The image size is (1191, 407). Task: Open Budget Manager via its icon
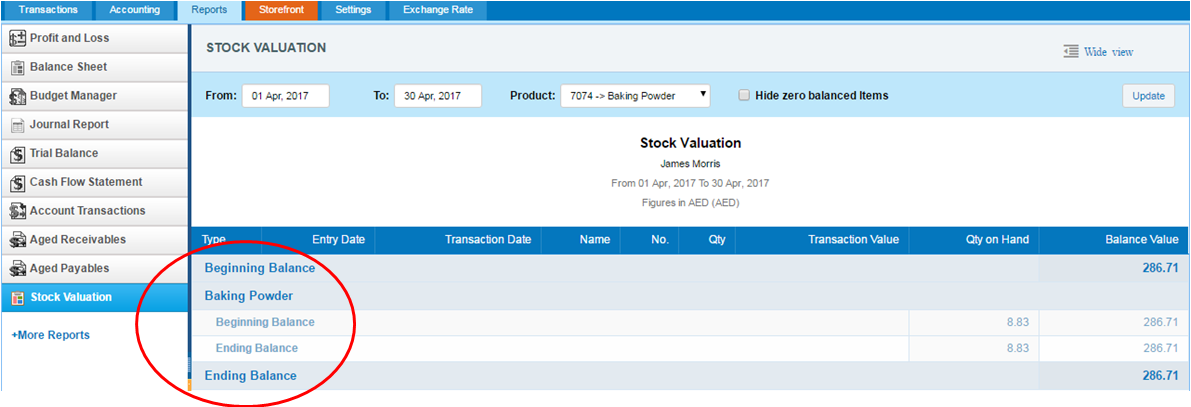point(17,96)
